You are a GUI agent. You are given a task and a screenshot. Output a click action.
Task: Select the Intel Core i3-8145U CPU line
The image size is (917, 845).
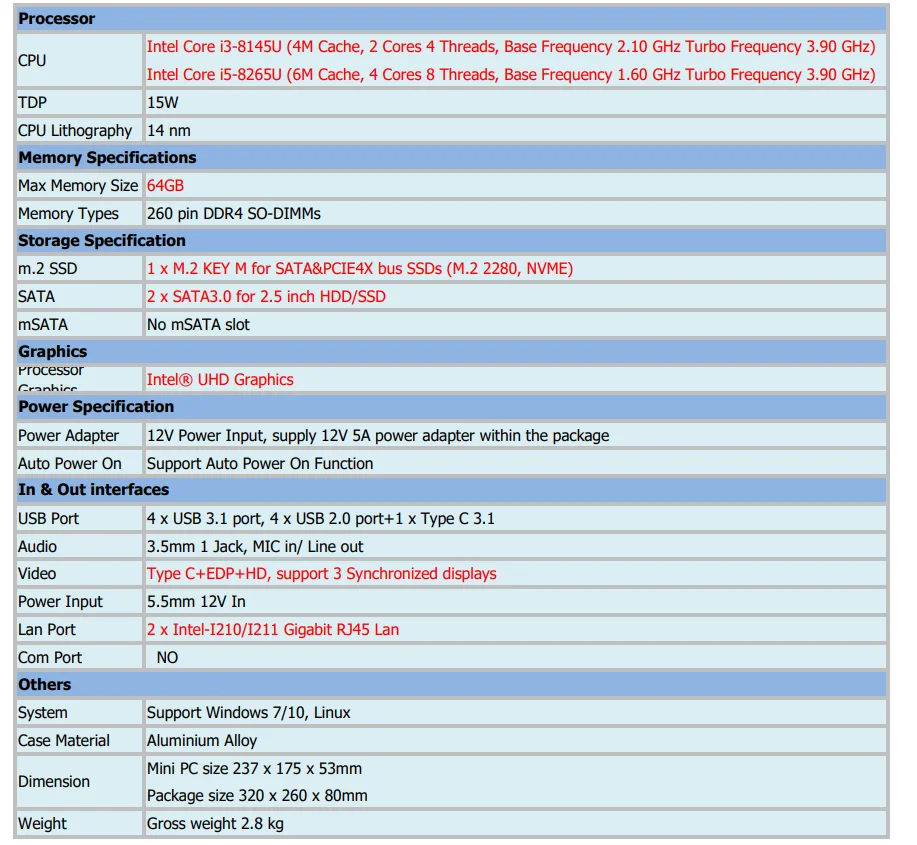click(x=511, y=47)
